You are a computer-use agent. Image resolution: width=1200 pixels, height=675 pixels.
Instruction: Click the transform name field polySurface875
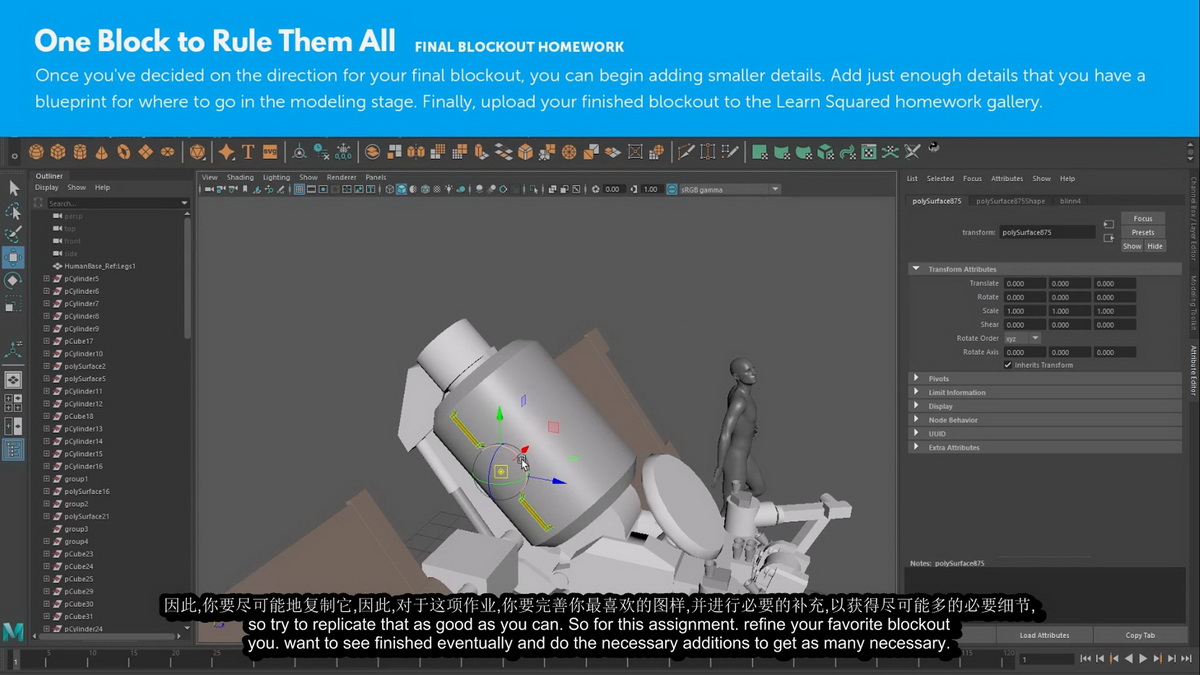[x=1047, y=232]
